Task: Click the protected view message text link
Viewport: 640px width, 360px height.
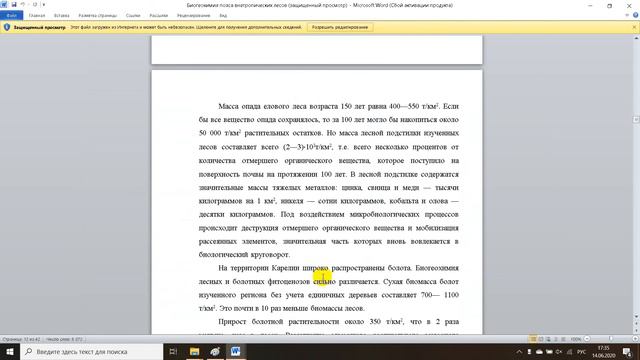Action: point(186,27)
